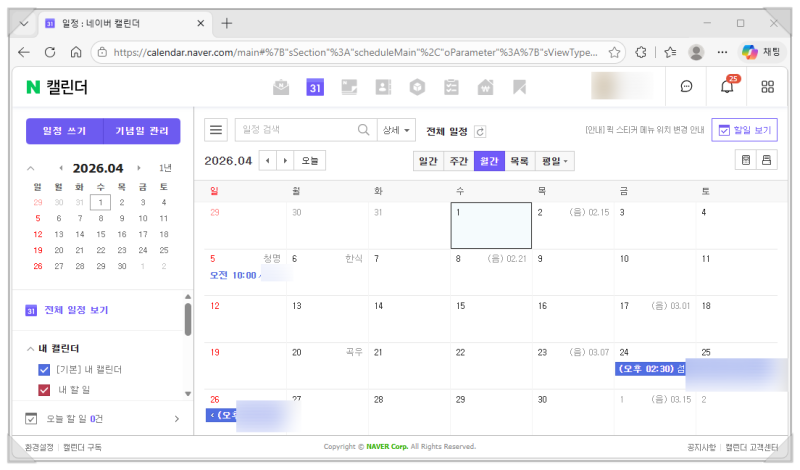Click the 할일 보기 button
Image resolution: width=800 pixels, height=470 pixels.
coord(744,130)
